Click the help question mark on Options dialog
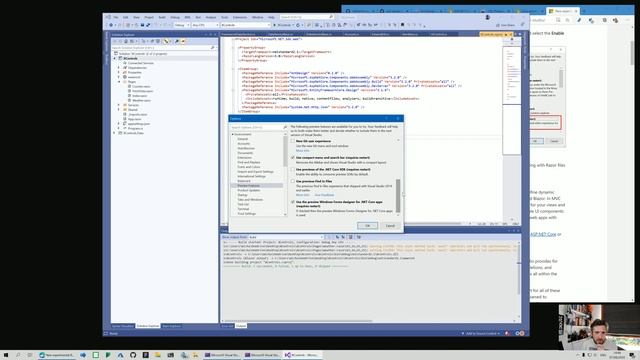640x360 pixels. [x=387, y=119]
